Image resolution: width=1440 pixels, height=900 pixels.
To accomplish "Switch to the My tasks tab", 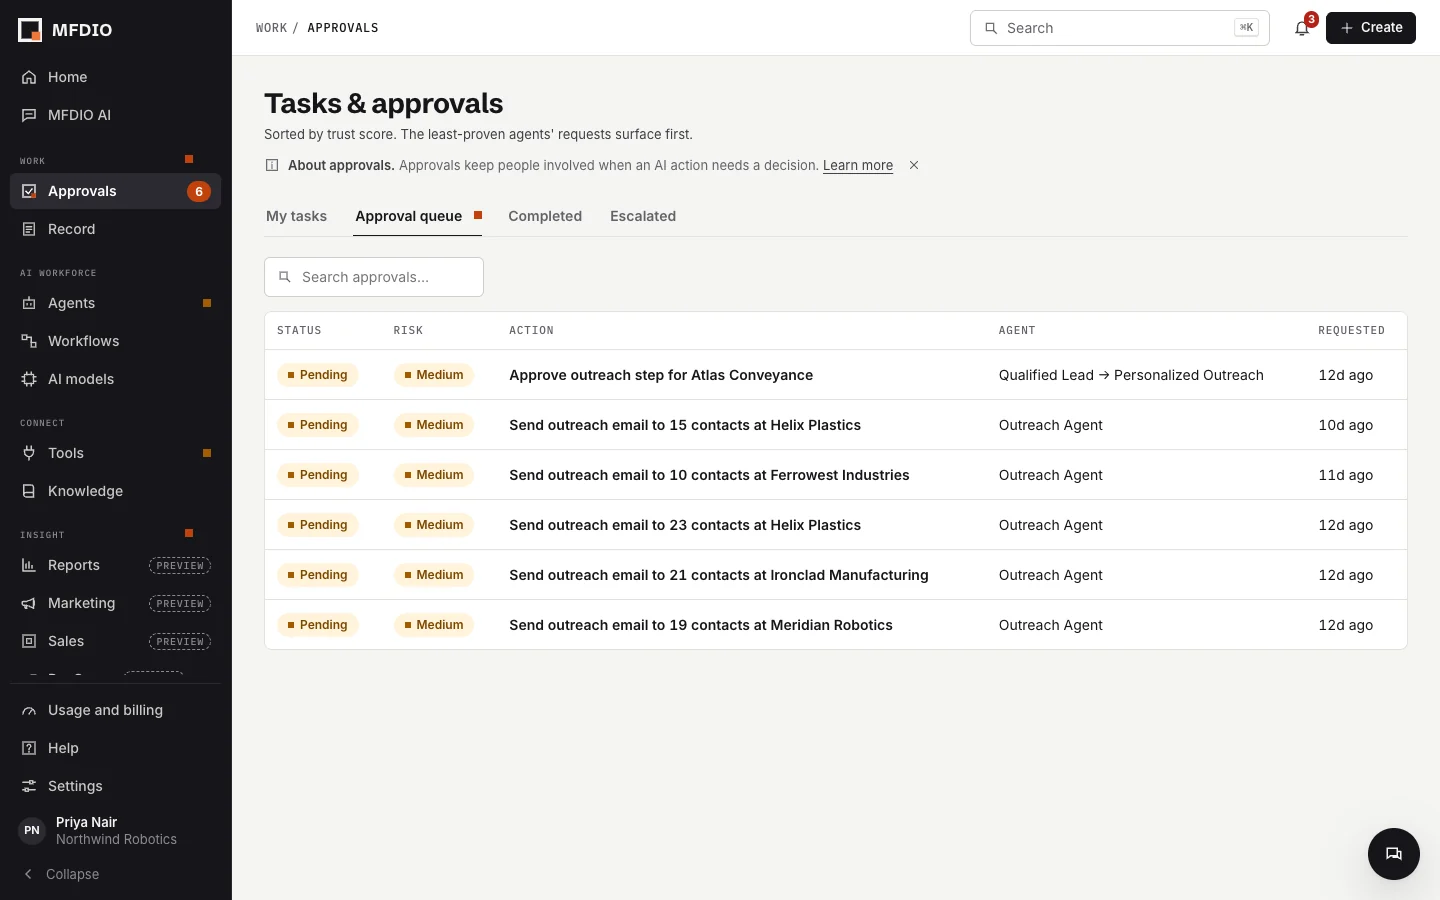I will tap(296, 216).
